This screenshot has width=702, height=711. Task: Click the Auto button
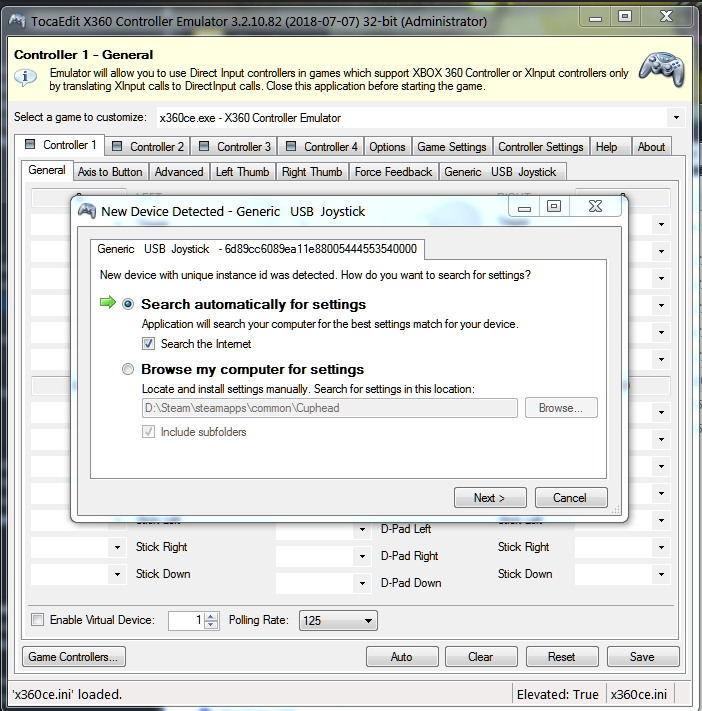402,657
